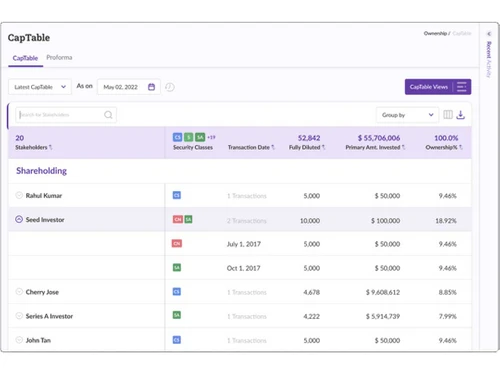The width and height of the screenshot is (500, 375).
Task: Open the Latest CapTable dropdown
Action: (x=40, y=87)
